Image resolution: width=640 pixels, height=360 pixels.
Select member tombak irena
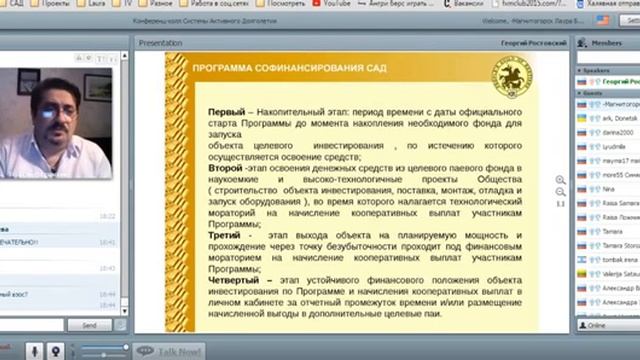[x=608, y=260]
